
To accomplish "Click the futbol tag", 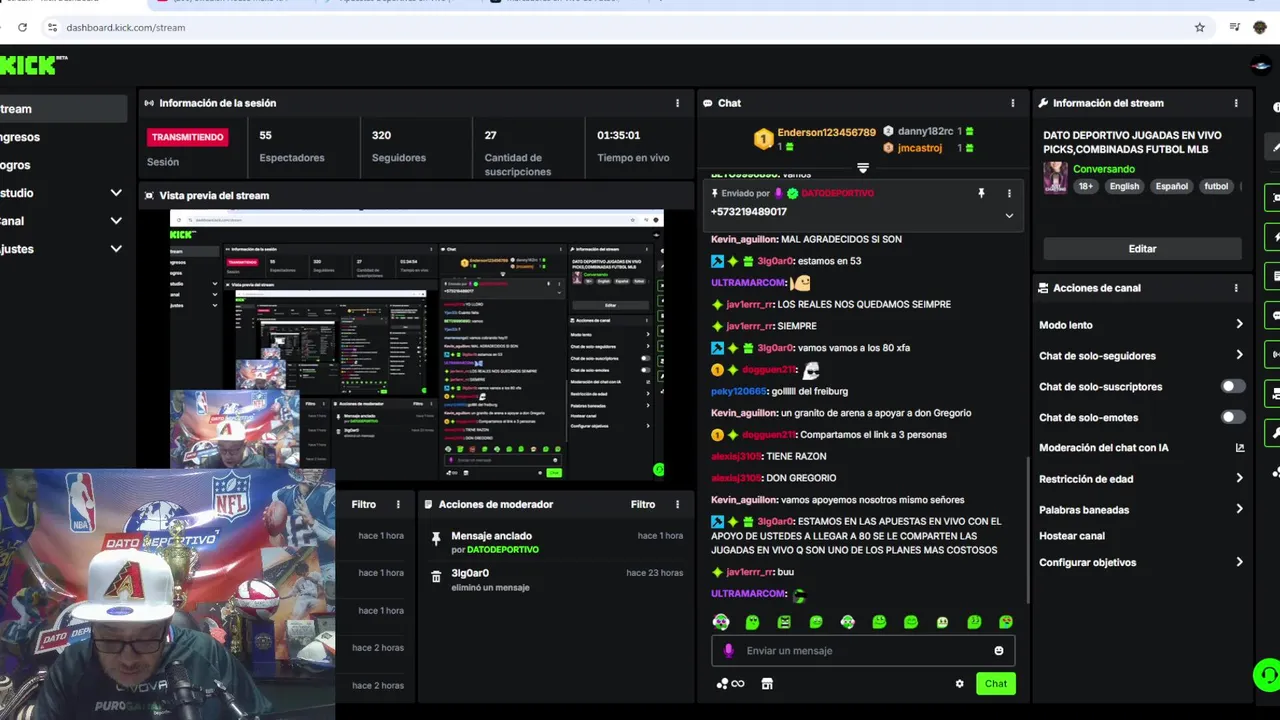I will [1216, 187].
